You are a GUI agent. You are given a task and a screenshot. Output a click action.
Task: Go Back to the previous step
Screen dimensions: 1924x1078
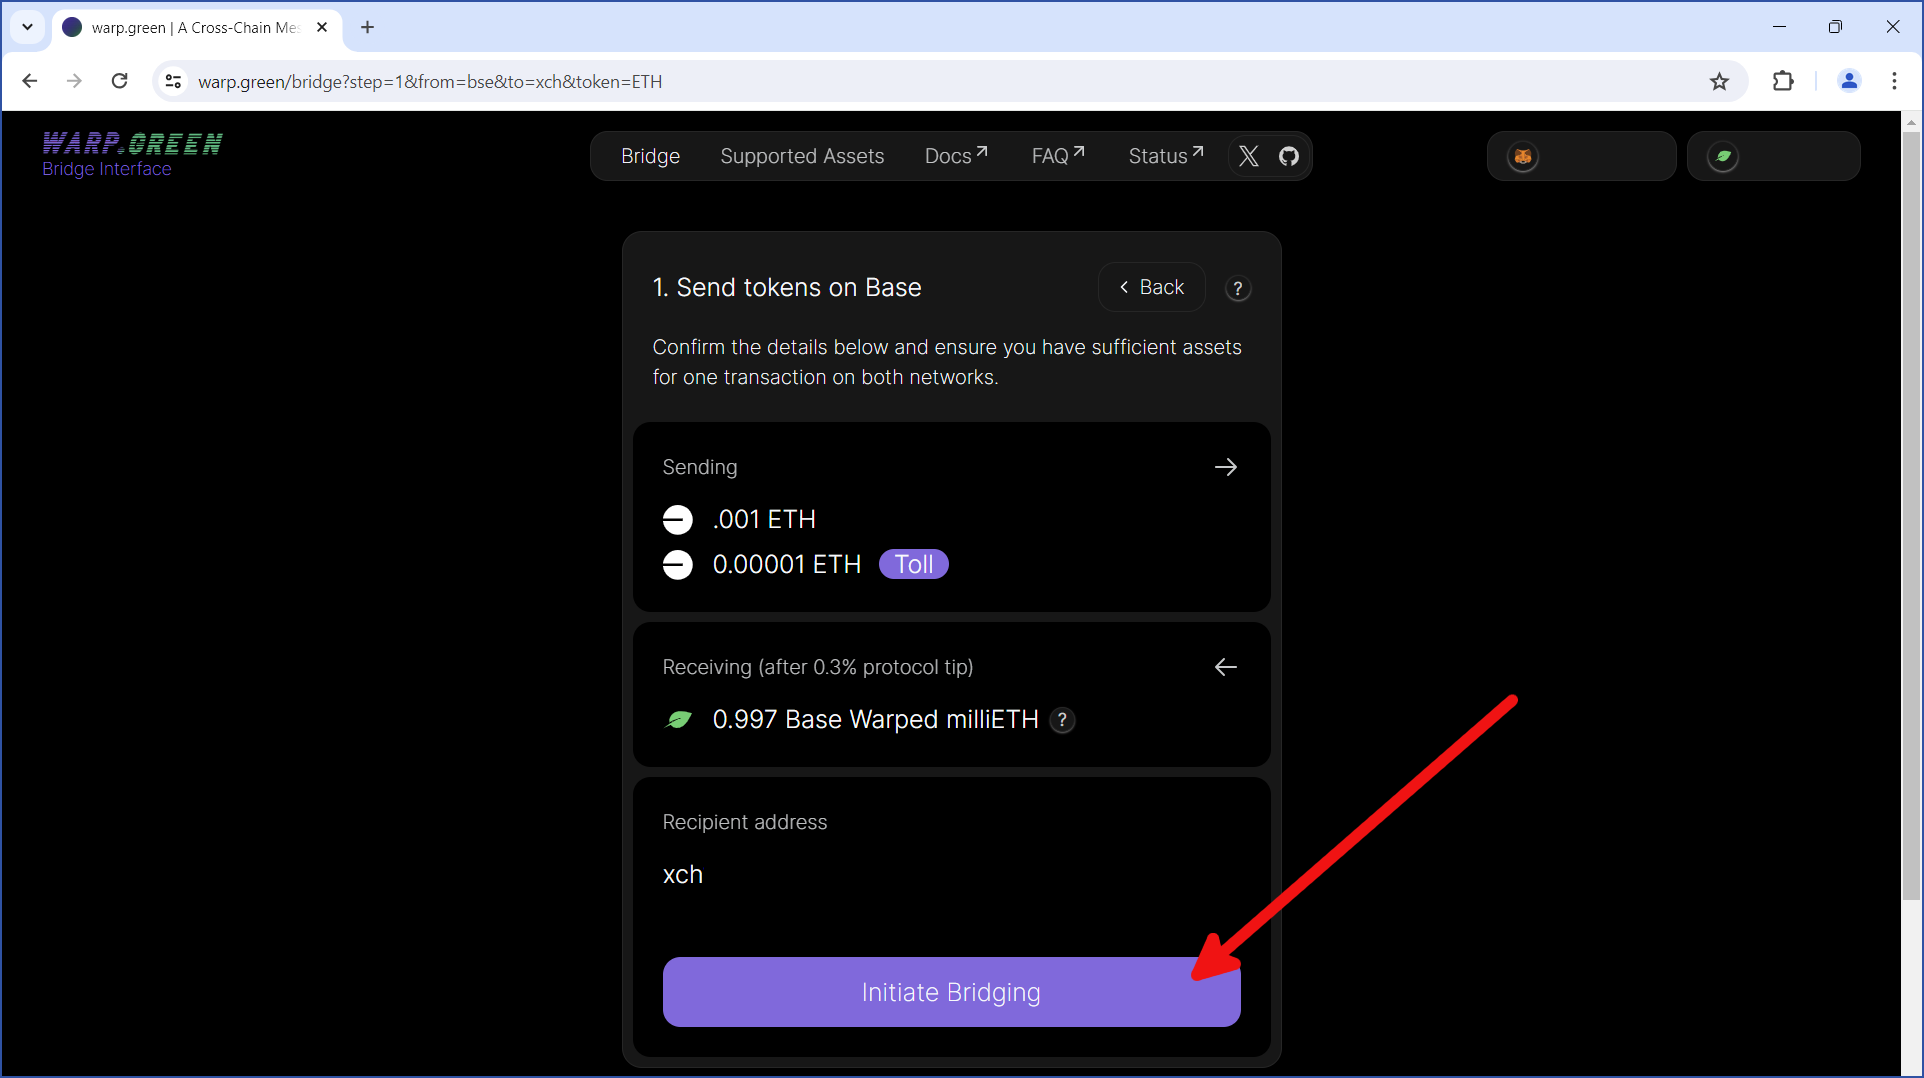[x=1151, y=288]
